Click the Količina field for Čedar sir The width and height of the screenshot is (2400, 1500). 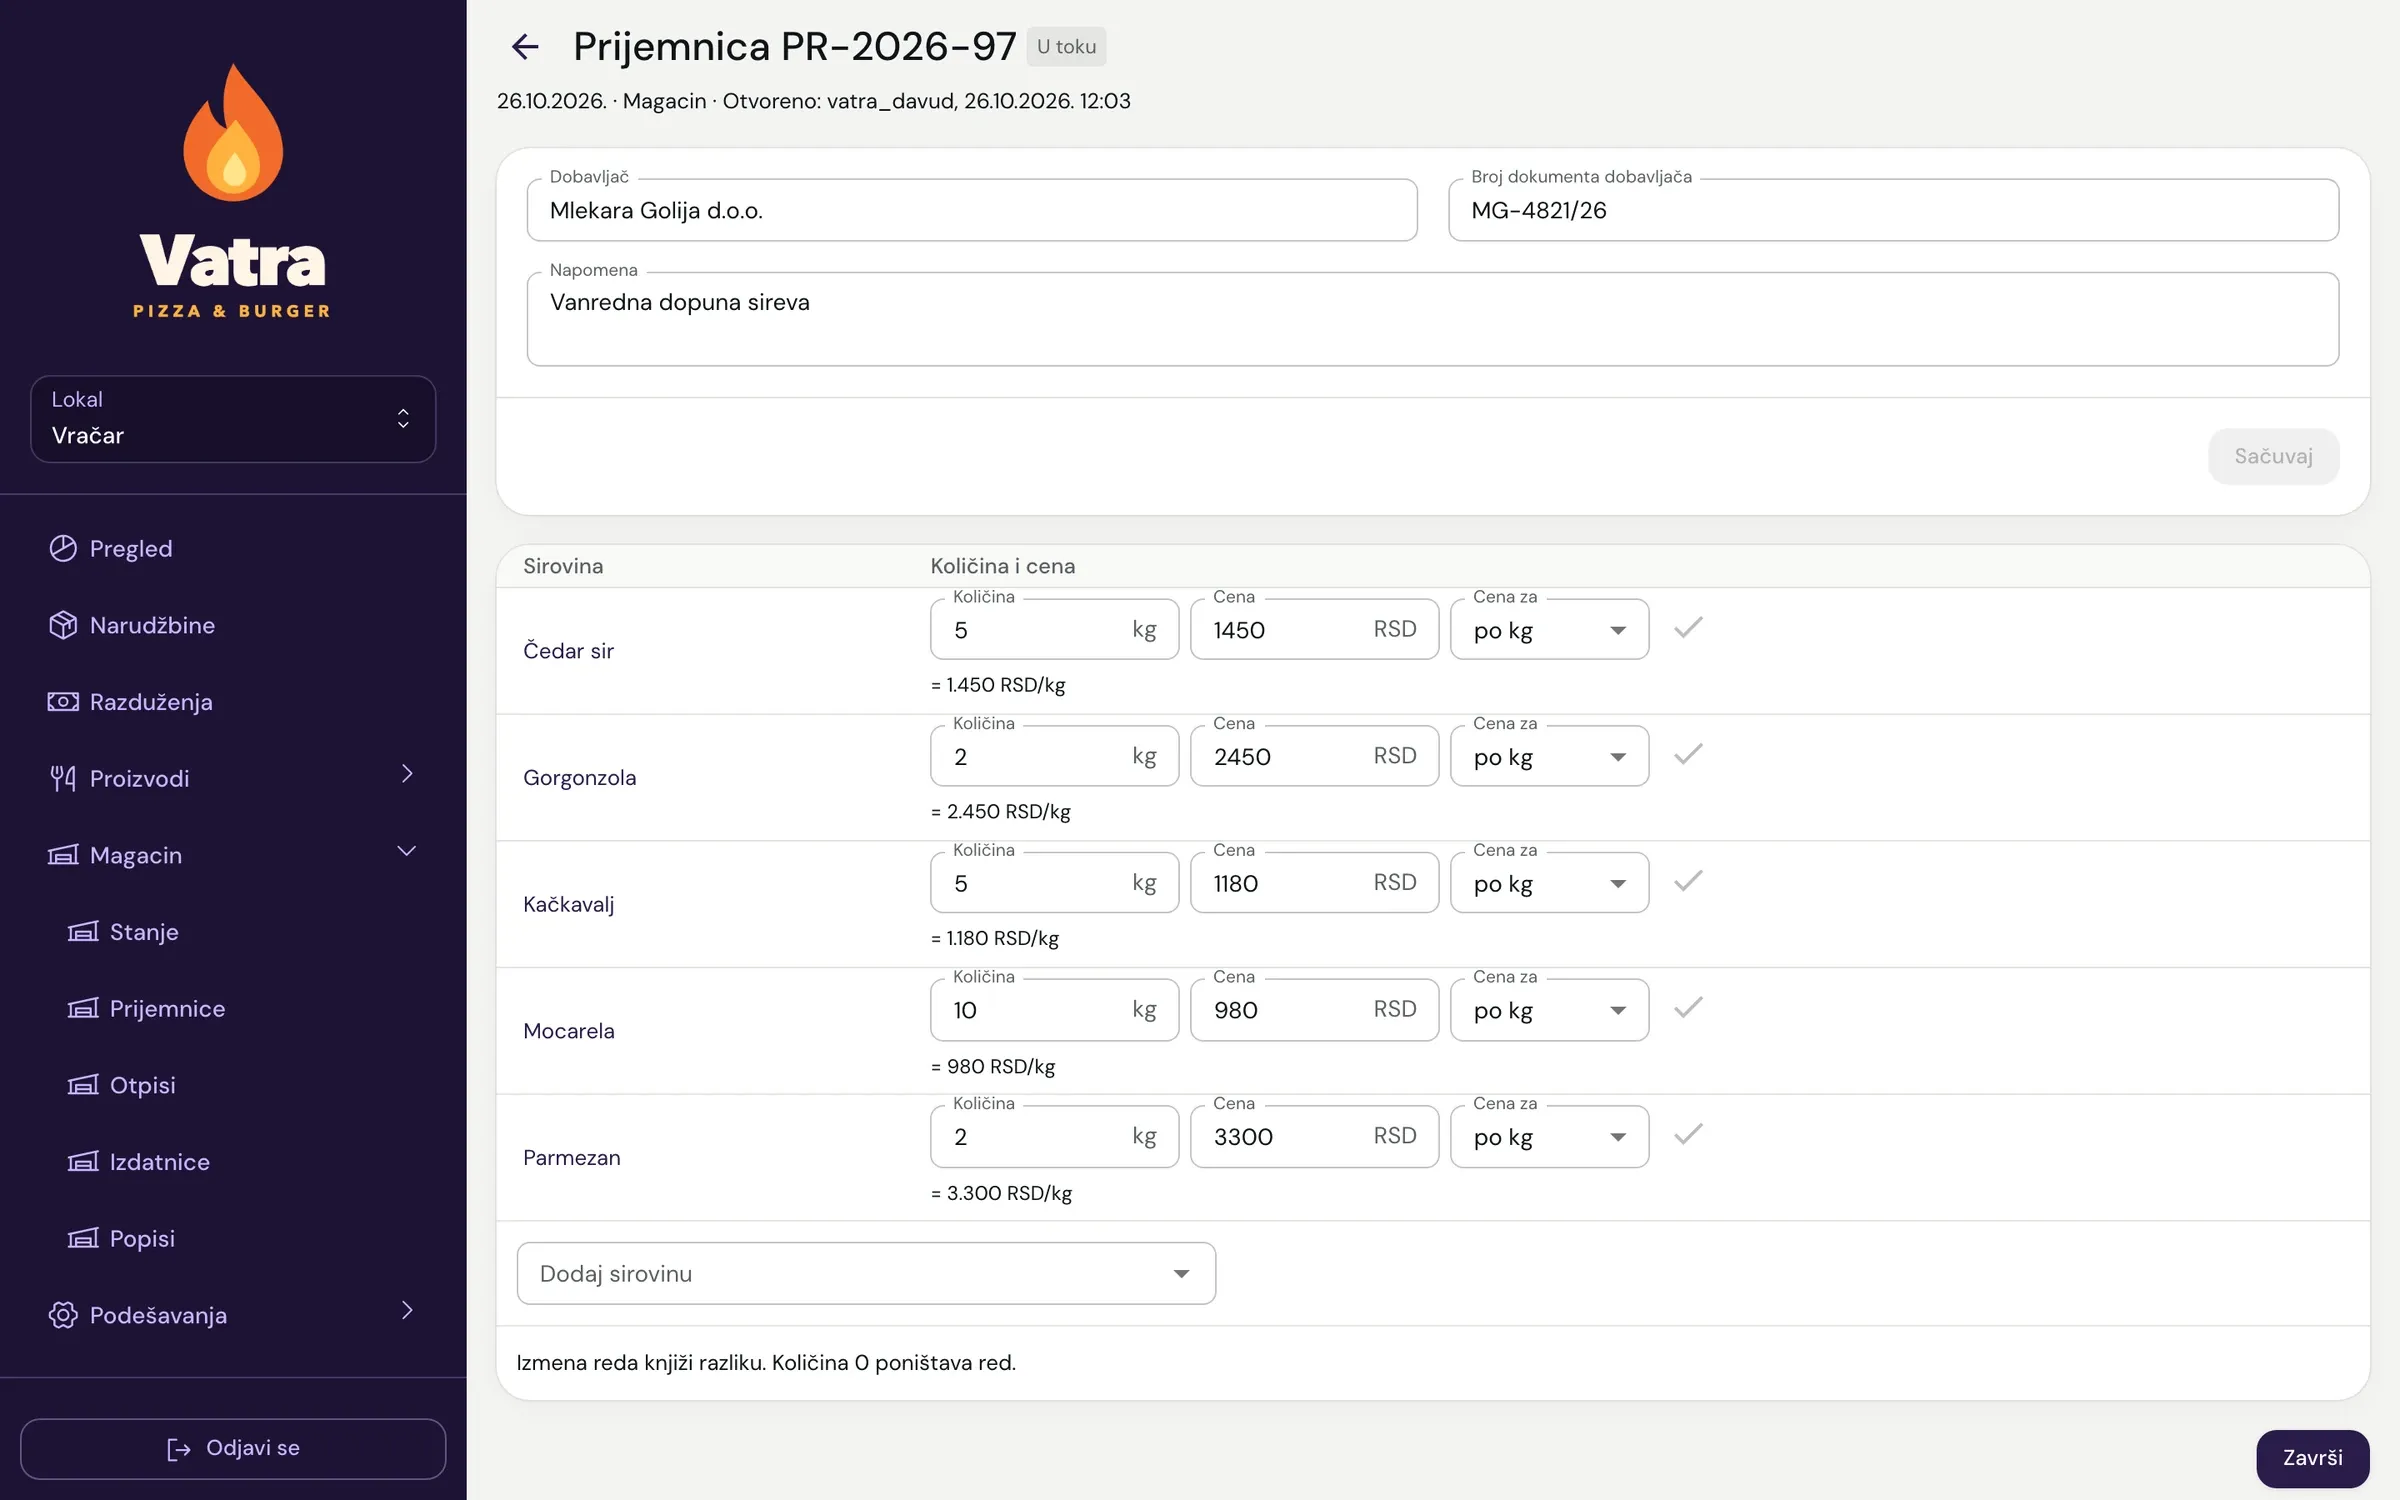click(x=1054, y=629)
